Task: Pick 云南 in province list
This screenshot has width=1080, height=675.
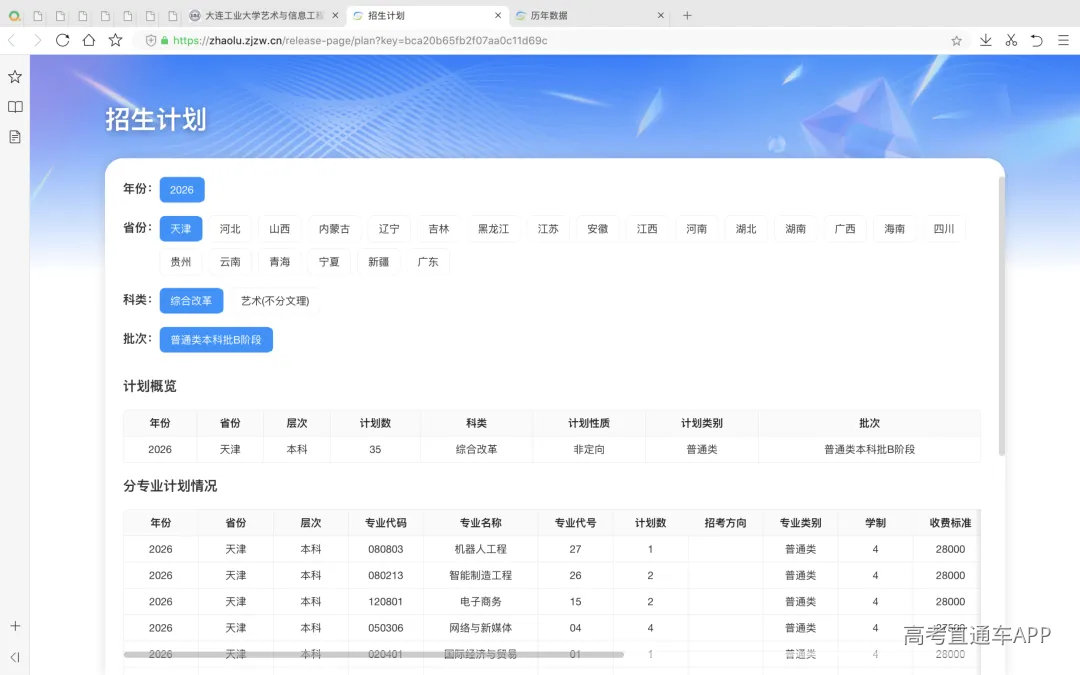Action: click(230, 262)
